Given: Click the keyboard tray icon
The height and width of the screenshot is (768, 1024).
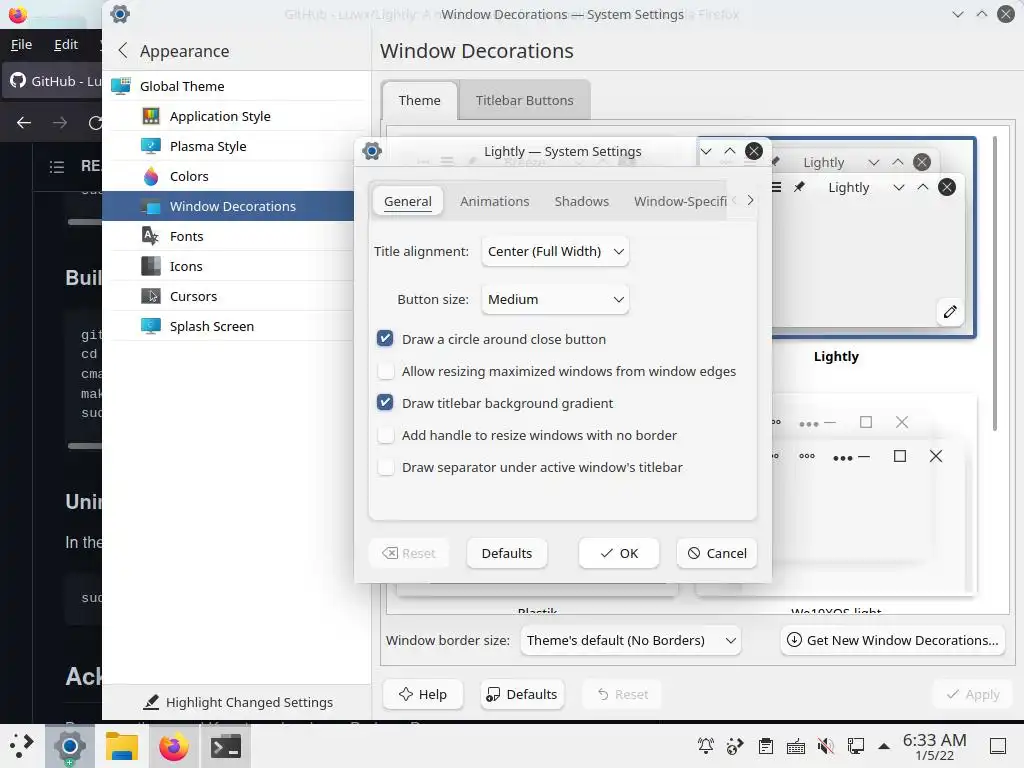Looking at the screenshot, I should tap(795, 746).
